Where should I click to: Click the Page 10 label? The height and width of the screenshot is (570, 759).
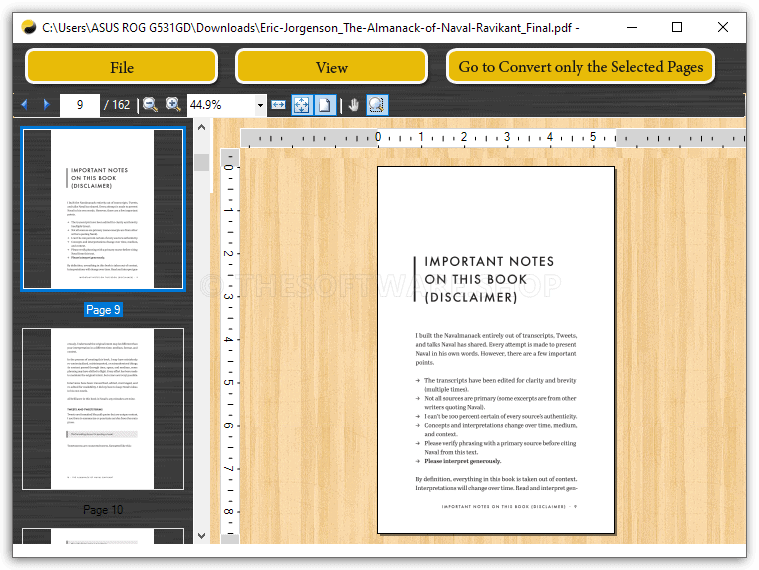coord(103,510)
